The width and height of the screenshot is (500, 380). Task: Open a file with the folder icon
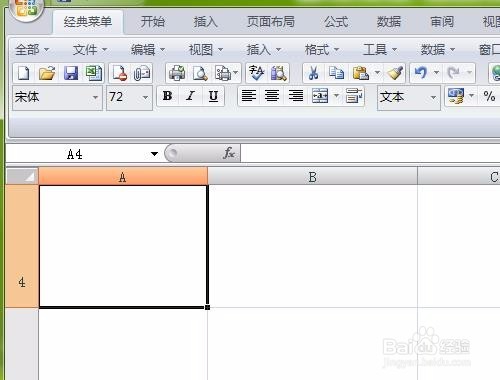(x=47, y=73)
